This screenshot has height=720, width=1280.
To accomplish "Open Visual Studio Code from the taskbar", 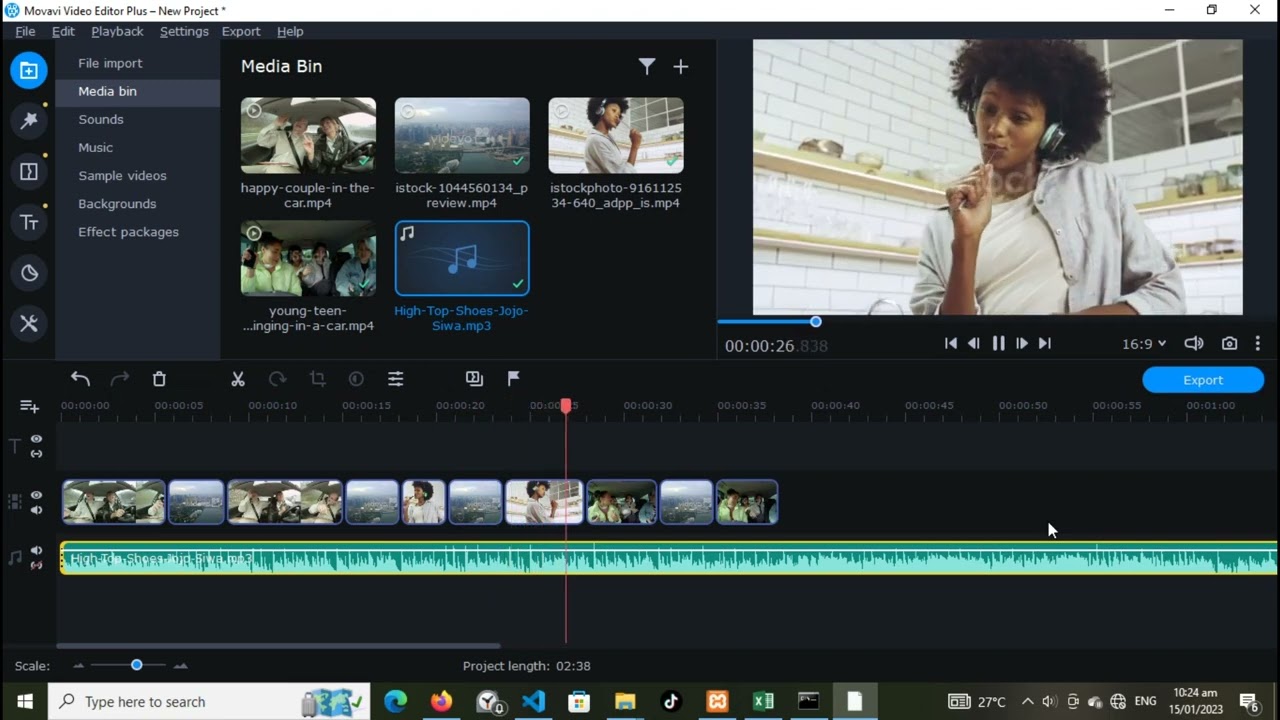I will 533,701.
